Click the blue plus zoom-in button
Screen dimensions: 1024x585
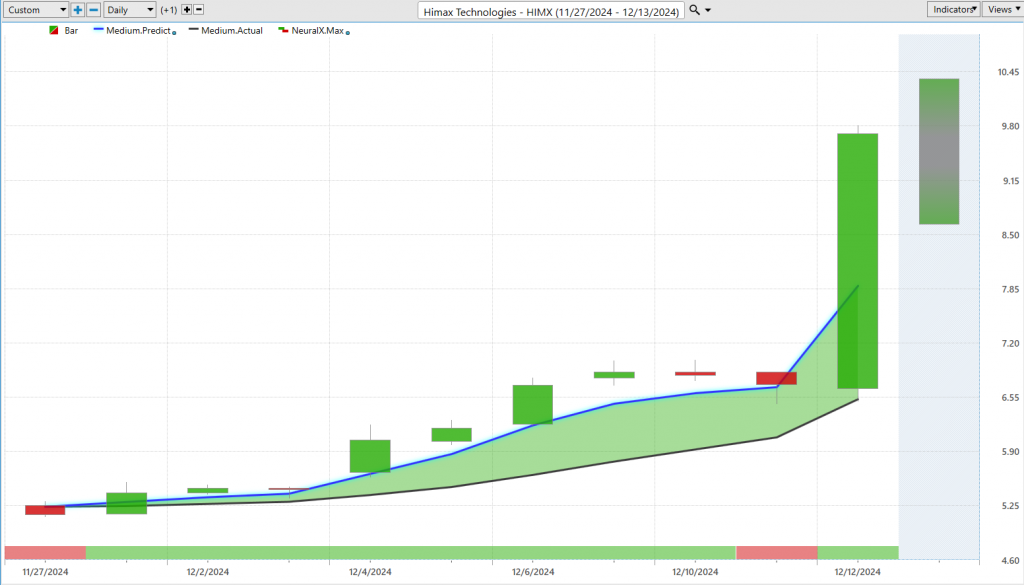(x=78, y=10)
